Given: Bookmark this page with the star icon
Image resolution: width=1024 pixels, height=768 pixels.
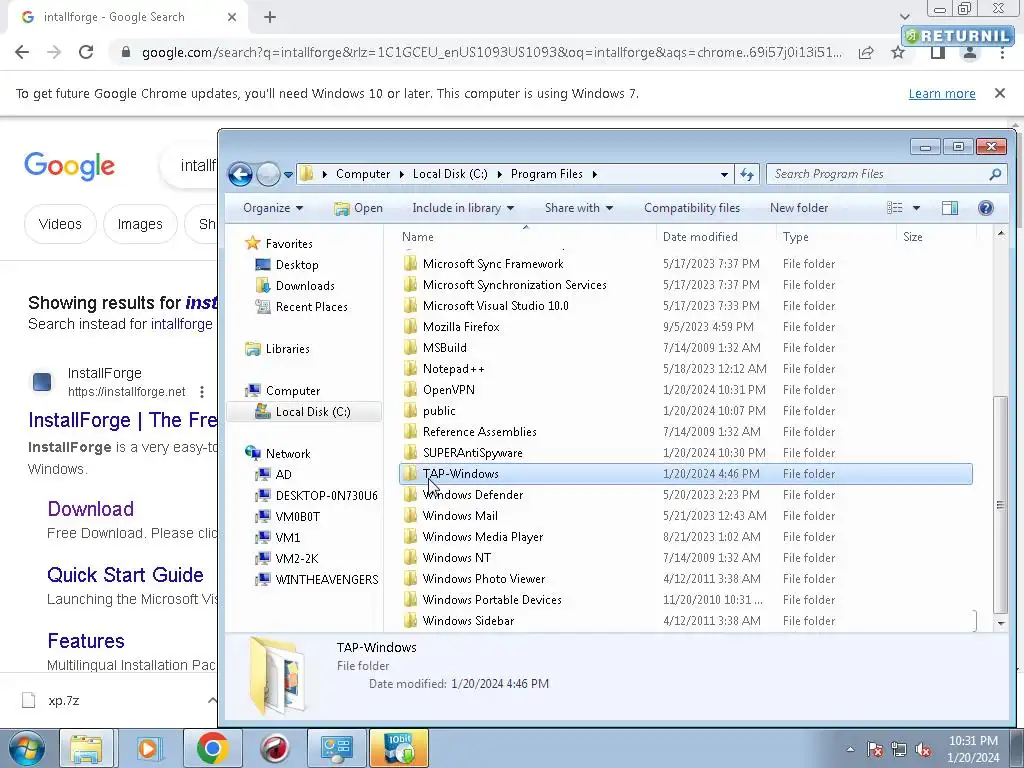Looking at the screenshot, I should [899, 52].
